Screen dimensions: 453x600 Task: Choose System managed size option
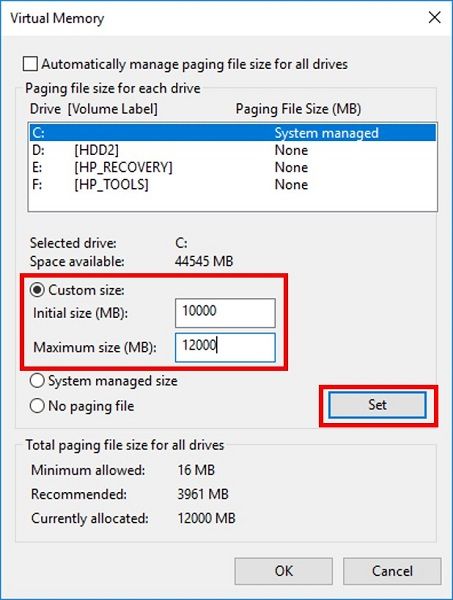(37, 381)
